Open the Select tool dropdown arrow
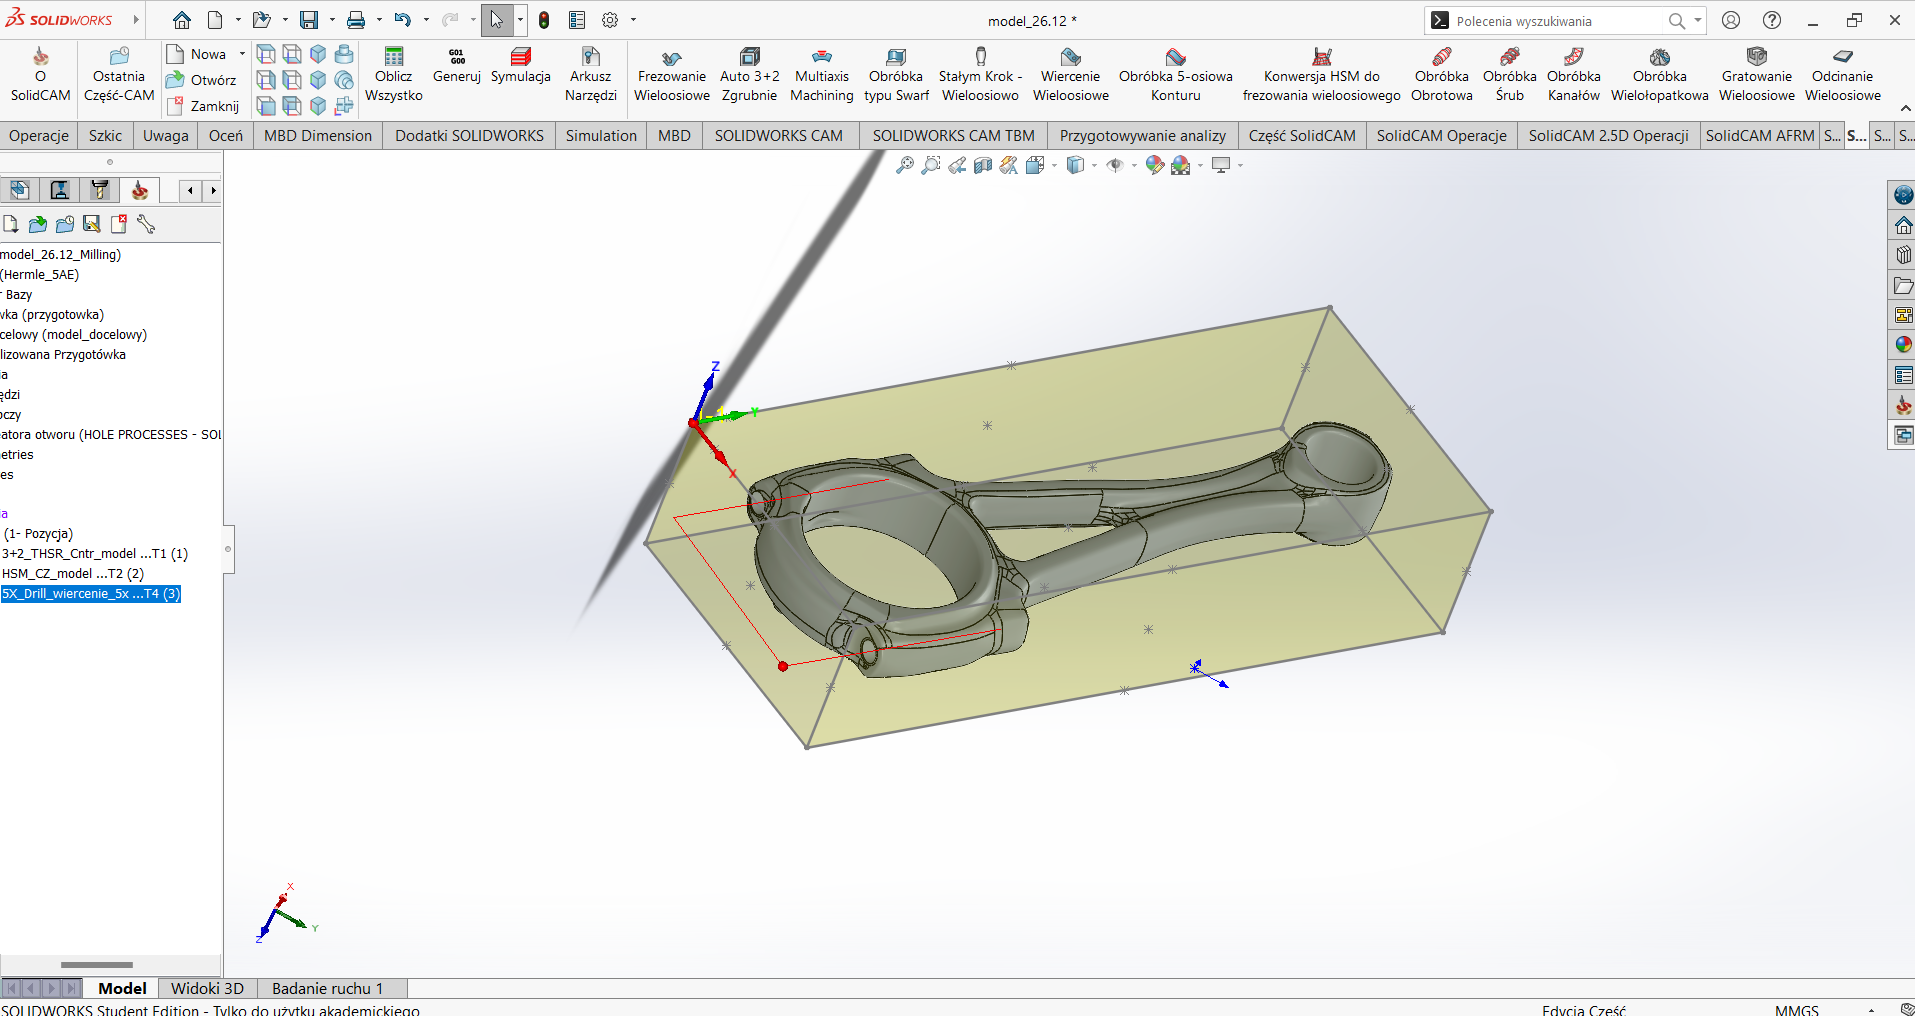This screenshot has width=1915, height=1016. coord(520,20)
